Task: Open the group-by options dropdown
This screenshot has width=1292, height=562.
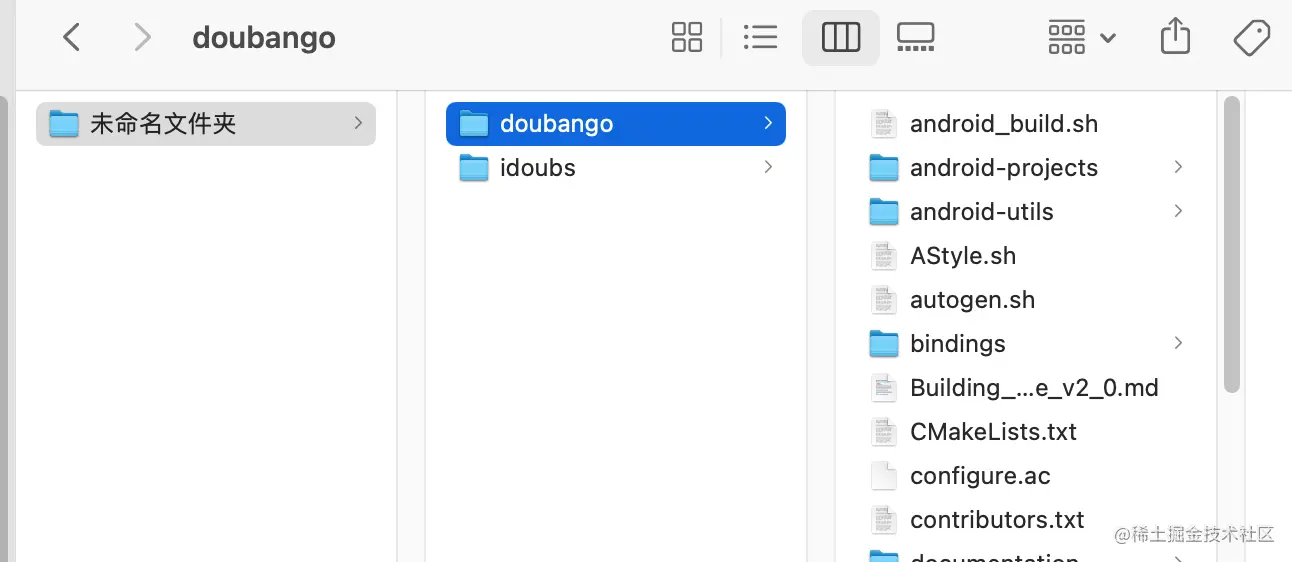Action: click(1082, 38)
